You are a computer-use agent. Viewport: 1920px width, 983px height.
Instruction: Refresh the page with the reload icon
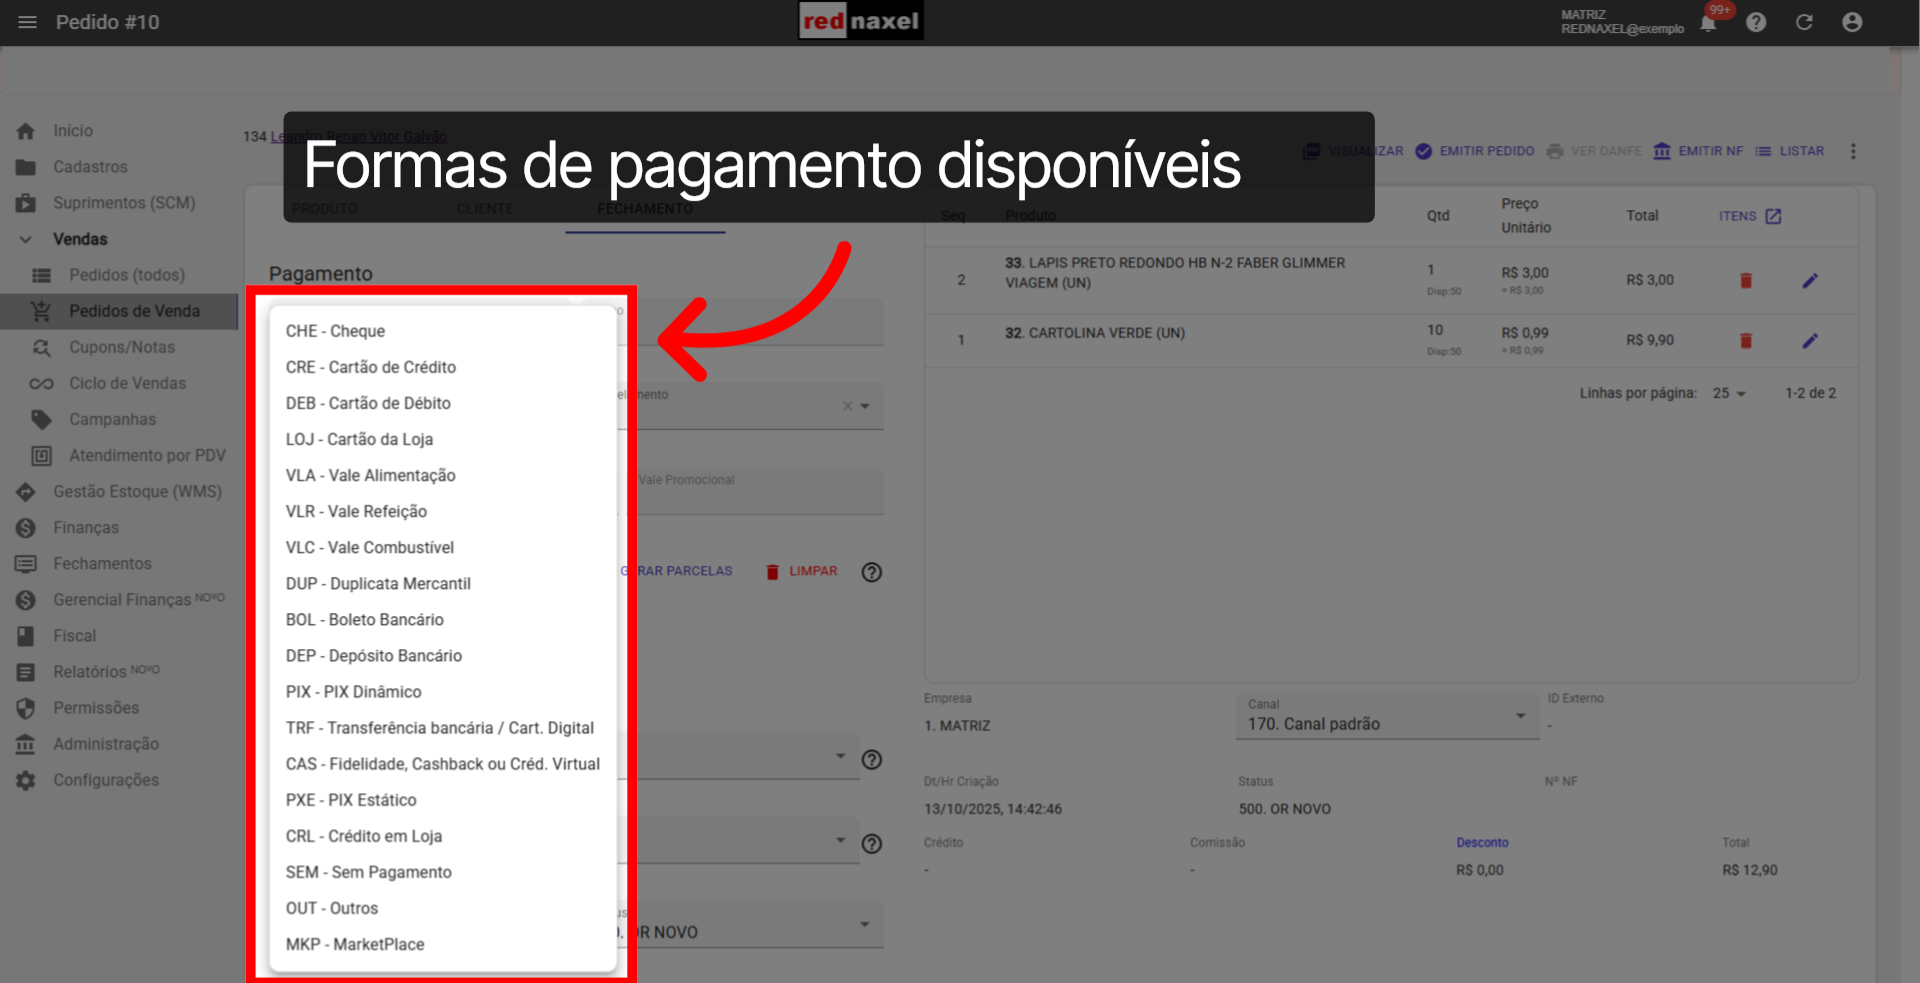(x=1805, y=22)
